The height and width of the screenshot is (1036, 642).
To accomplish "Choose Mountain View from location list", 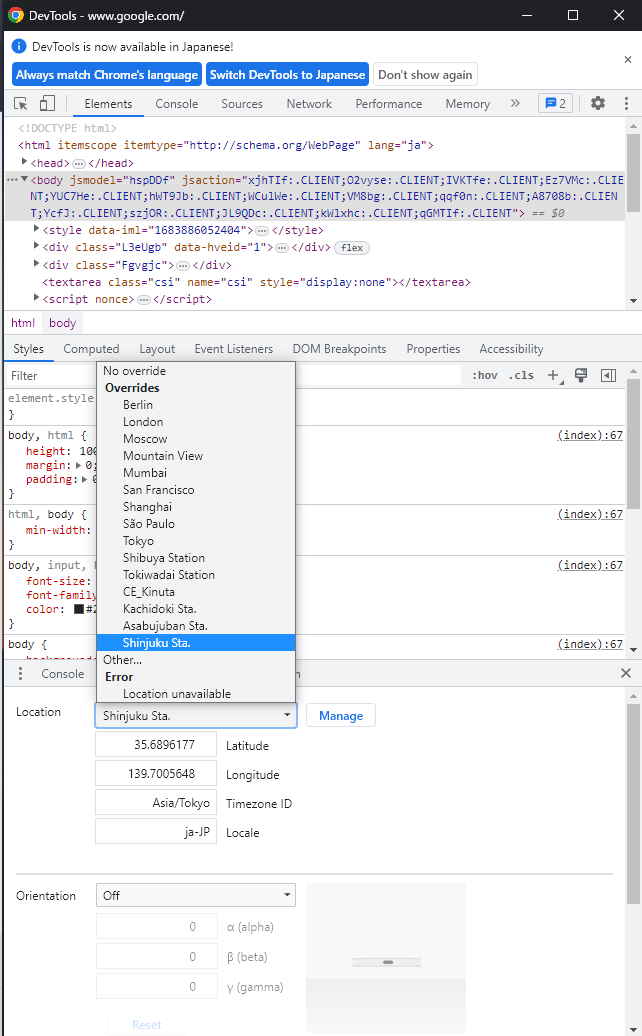I will (196, 456).
